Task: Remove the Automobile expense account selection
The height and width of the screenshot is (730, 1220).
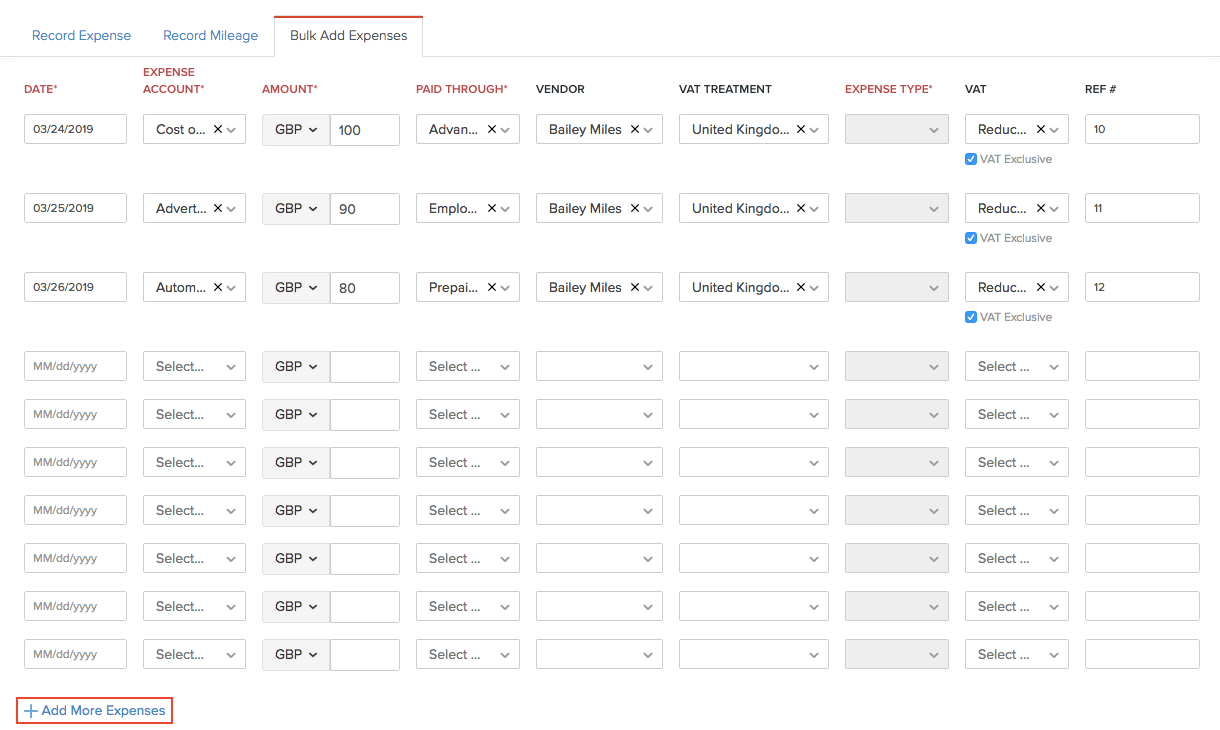Action: [x=217, y=288]
